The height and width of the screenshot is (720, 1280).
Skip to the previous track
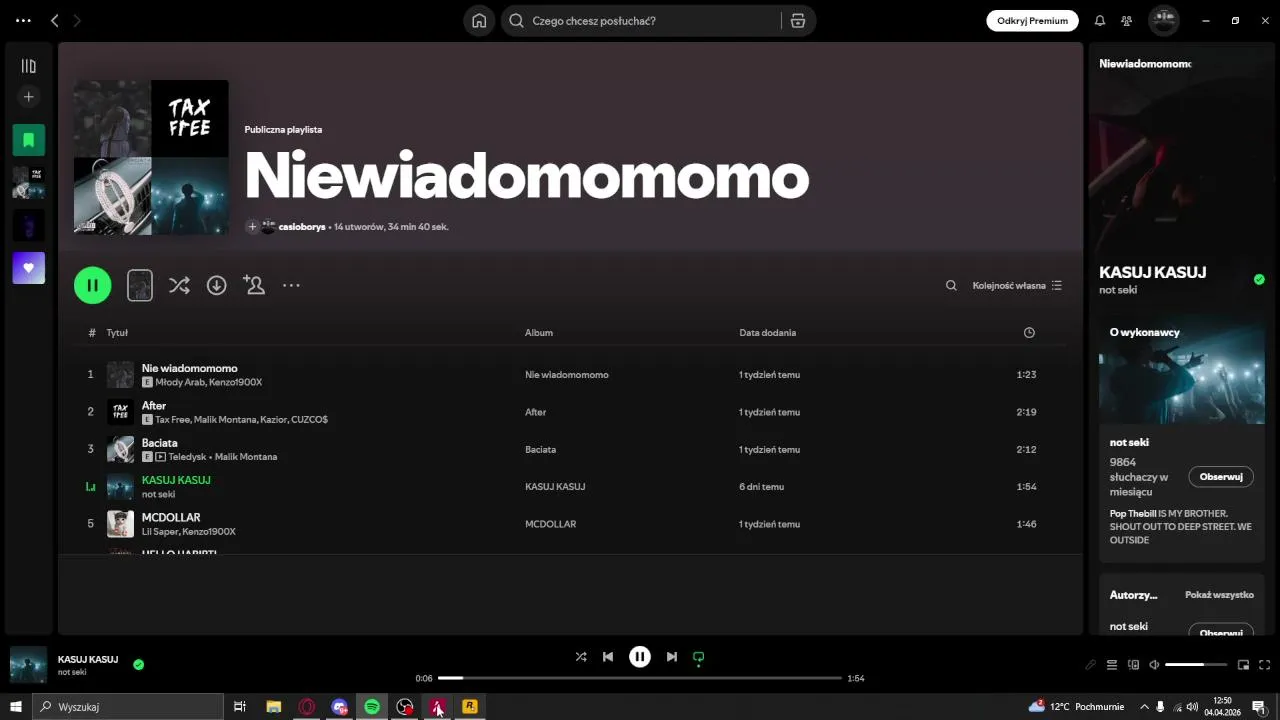pos(608,657)
